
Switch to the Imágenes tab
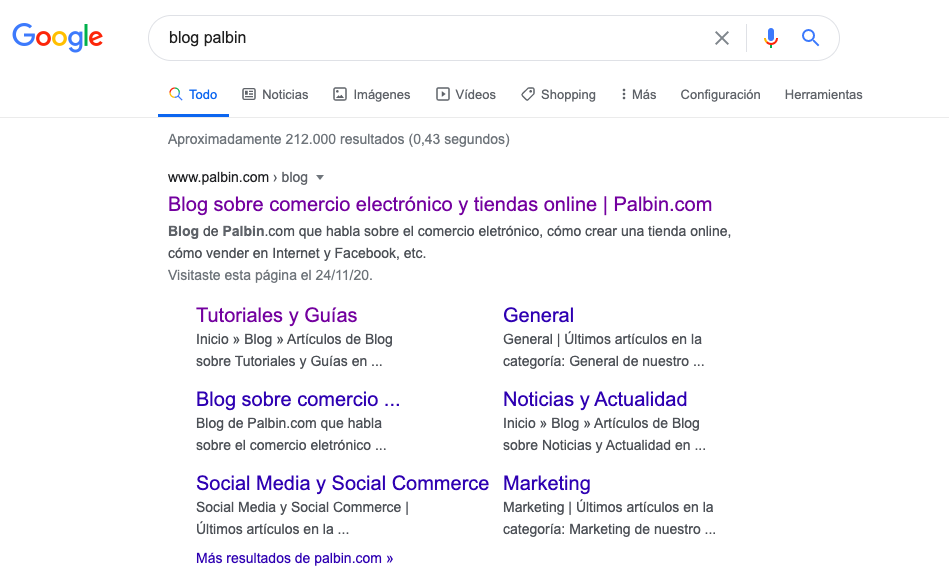pyautogui.click(x=371, y=95)
